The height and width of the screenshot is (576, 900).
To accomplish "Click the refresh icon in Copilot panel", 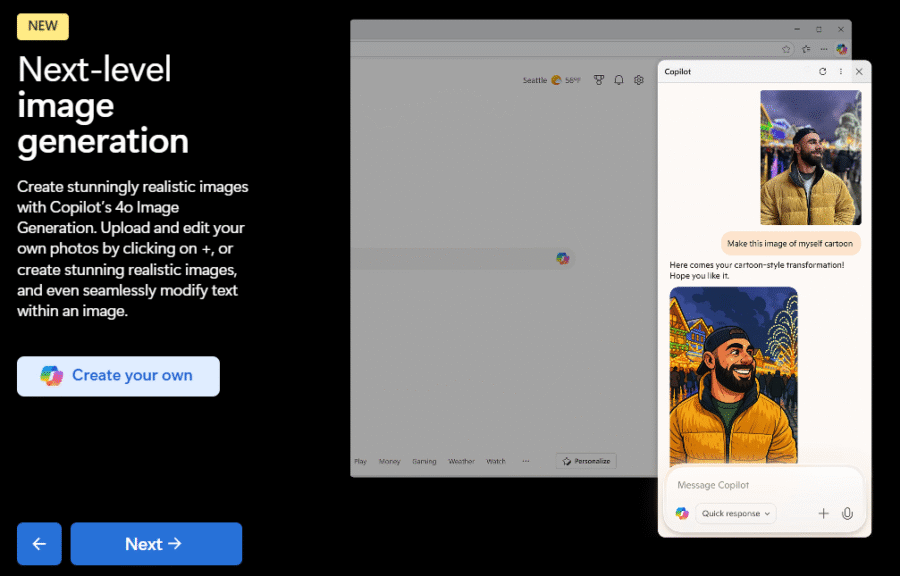I will (x=822, y=72).
